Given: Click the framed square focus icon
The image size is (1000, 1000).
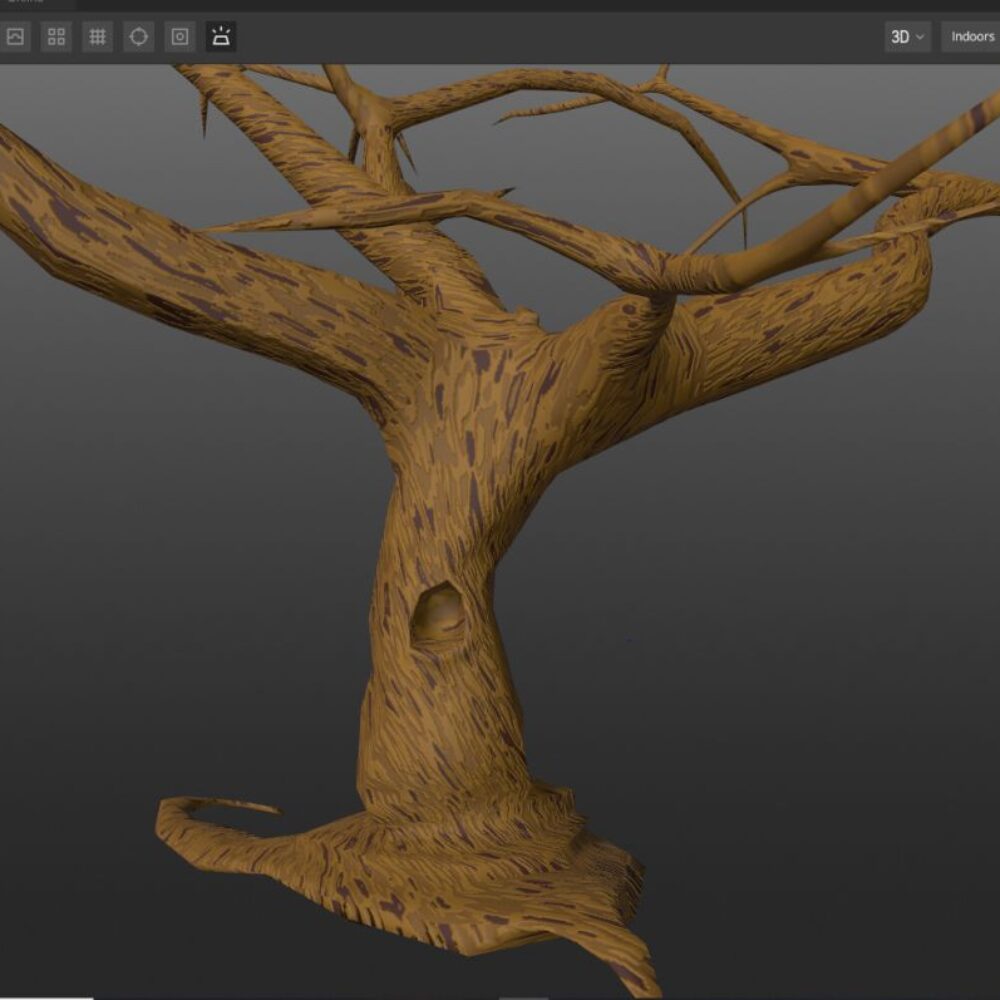Looking at the screenshot, I should tap(180, 37).
